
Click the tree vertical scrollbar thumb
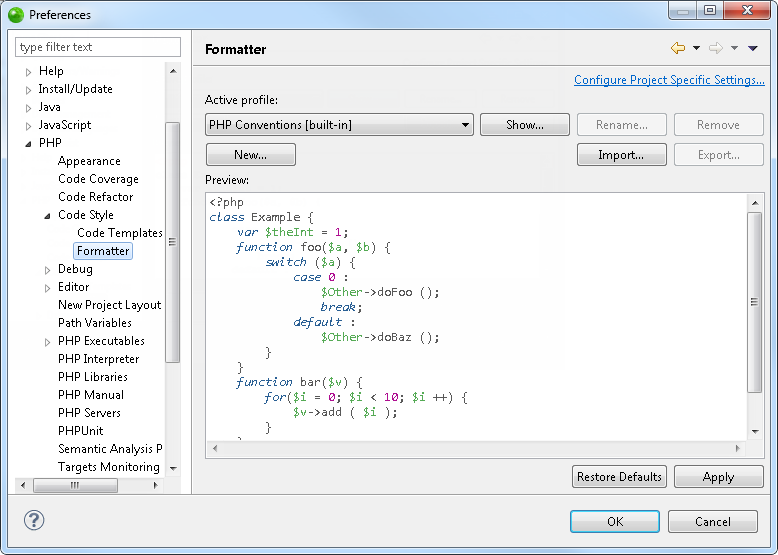(x=173, y=242)
